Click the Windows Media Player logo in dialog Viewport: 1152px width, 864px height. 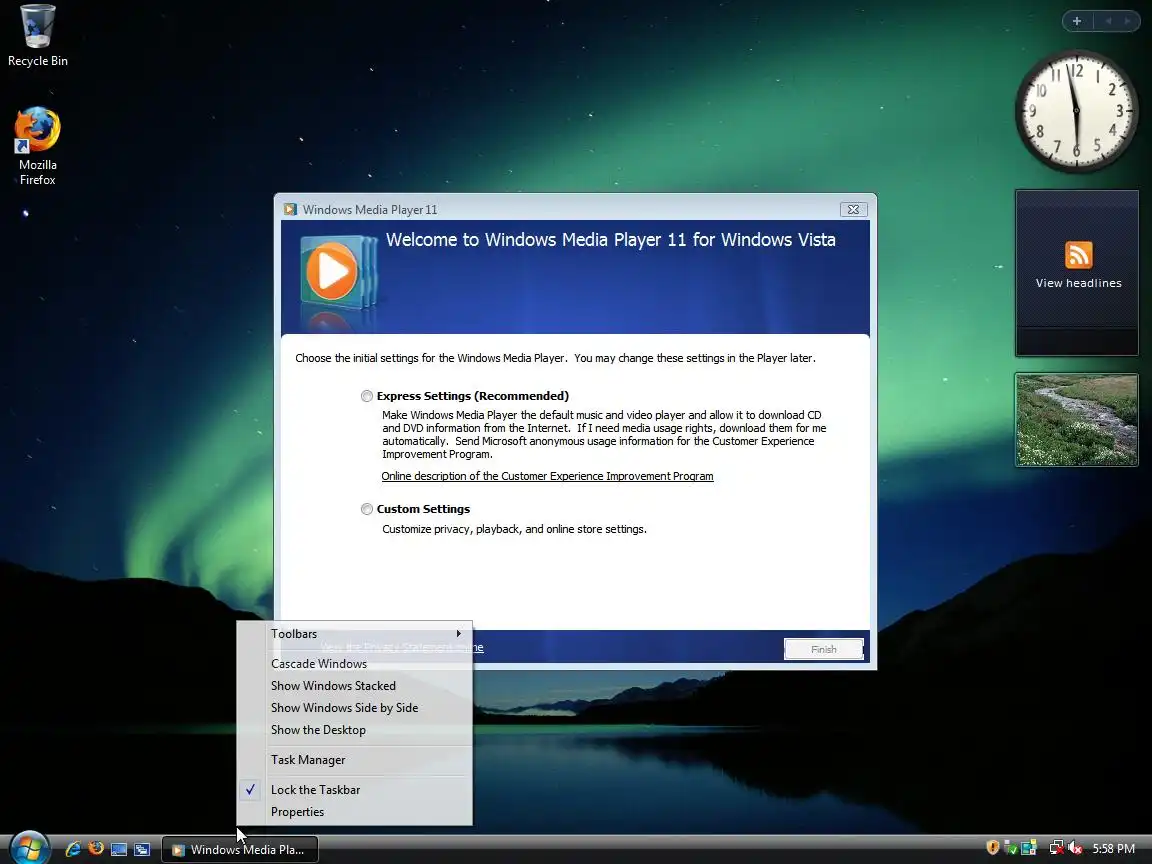pos(337,273)
